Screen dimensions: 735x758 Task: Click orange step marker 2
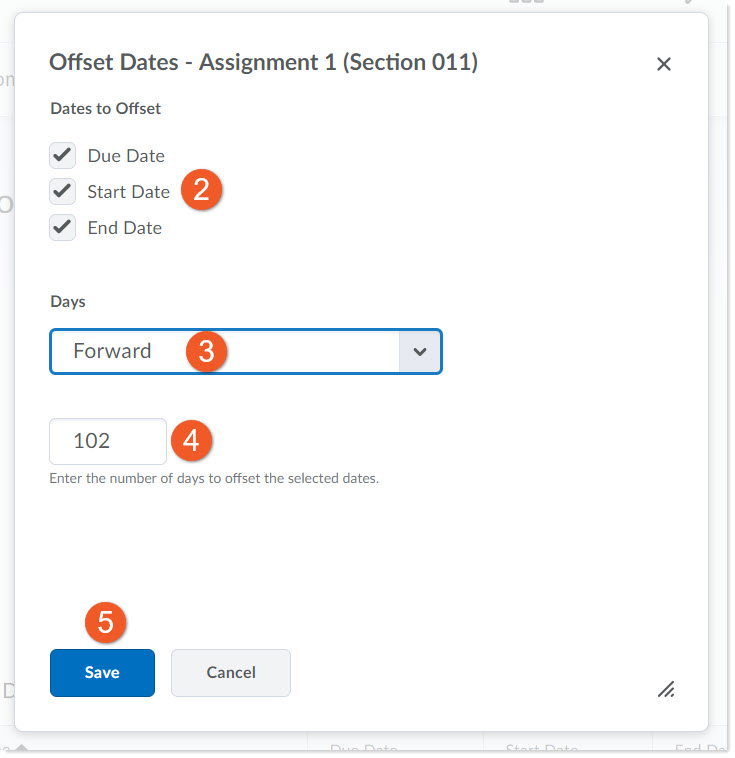pos(201,190)
